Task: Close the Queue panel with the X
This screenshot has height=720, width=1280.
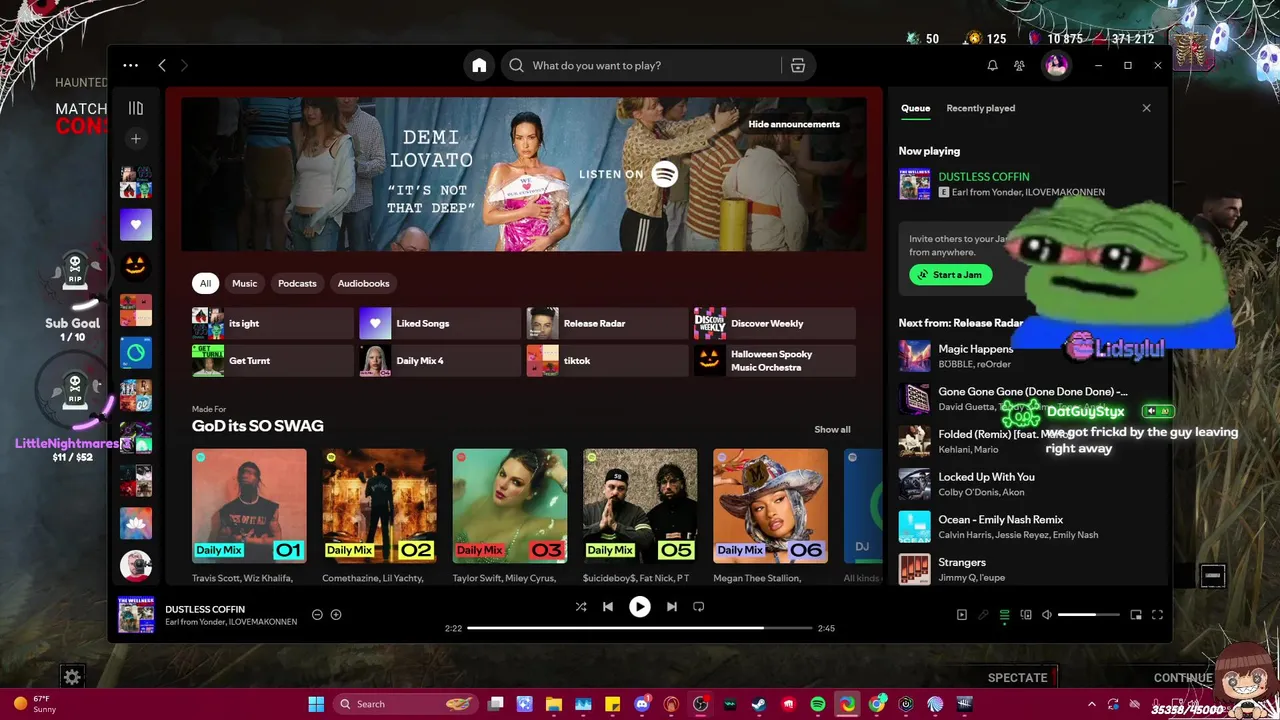Action: [1146, 108]
